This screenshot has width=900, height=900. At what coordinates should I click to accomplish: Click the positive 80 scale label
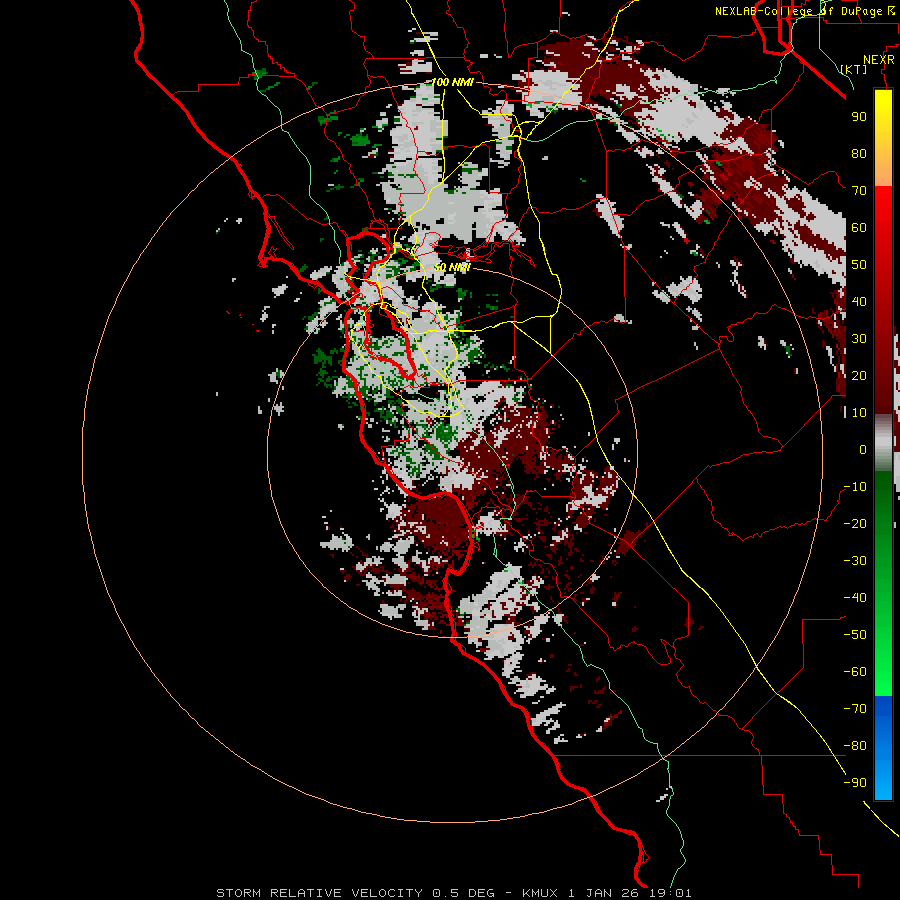point(859,153)
